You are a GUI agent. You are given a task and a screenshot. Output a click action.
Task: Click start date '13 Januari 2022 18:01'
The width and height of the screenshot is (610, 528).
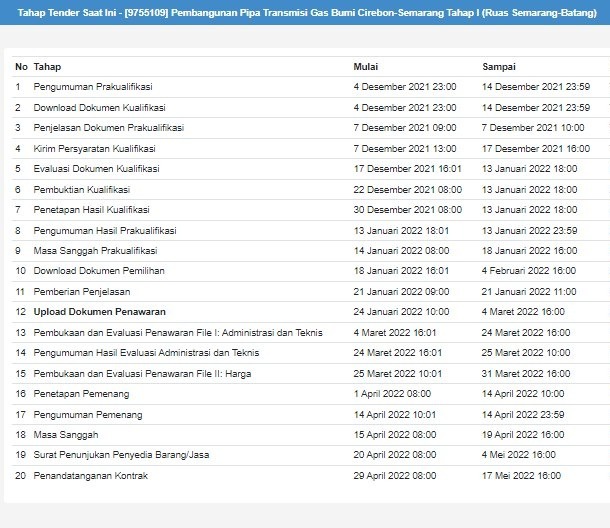click(x=401, y=231)
